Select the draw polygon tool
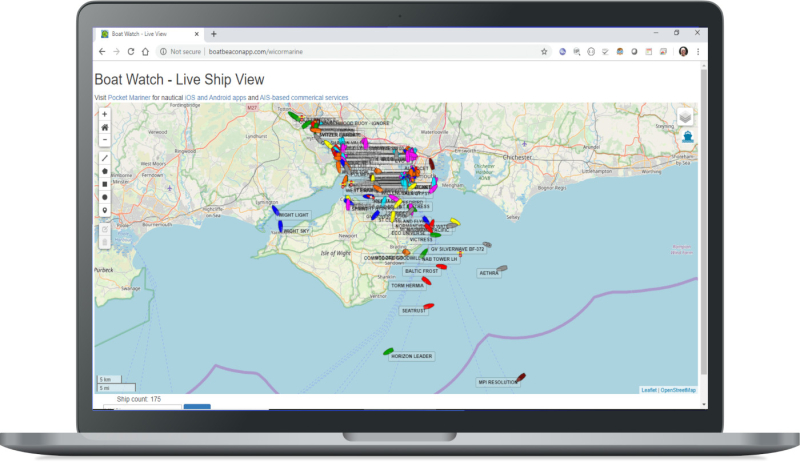This screenshot has width=800, height=462. [x=105, y=171]
